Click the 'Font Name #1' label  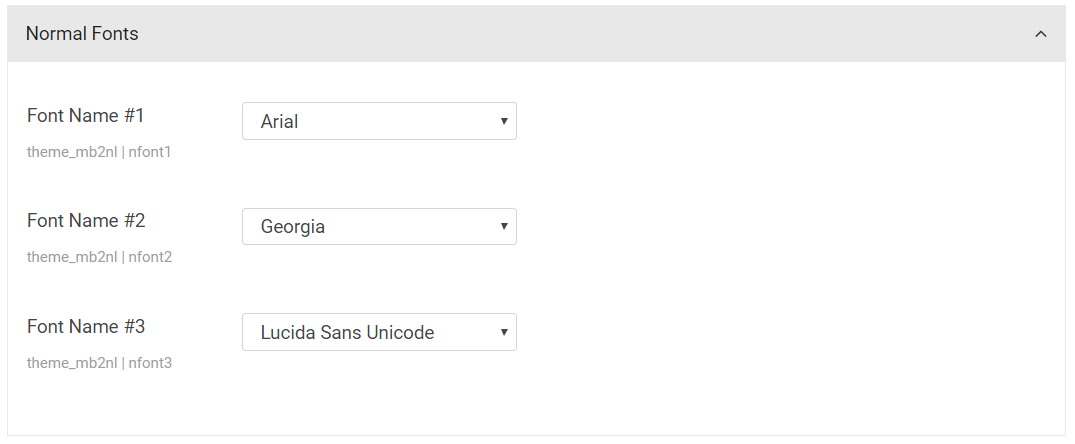[86, 116]
